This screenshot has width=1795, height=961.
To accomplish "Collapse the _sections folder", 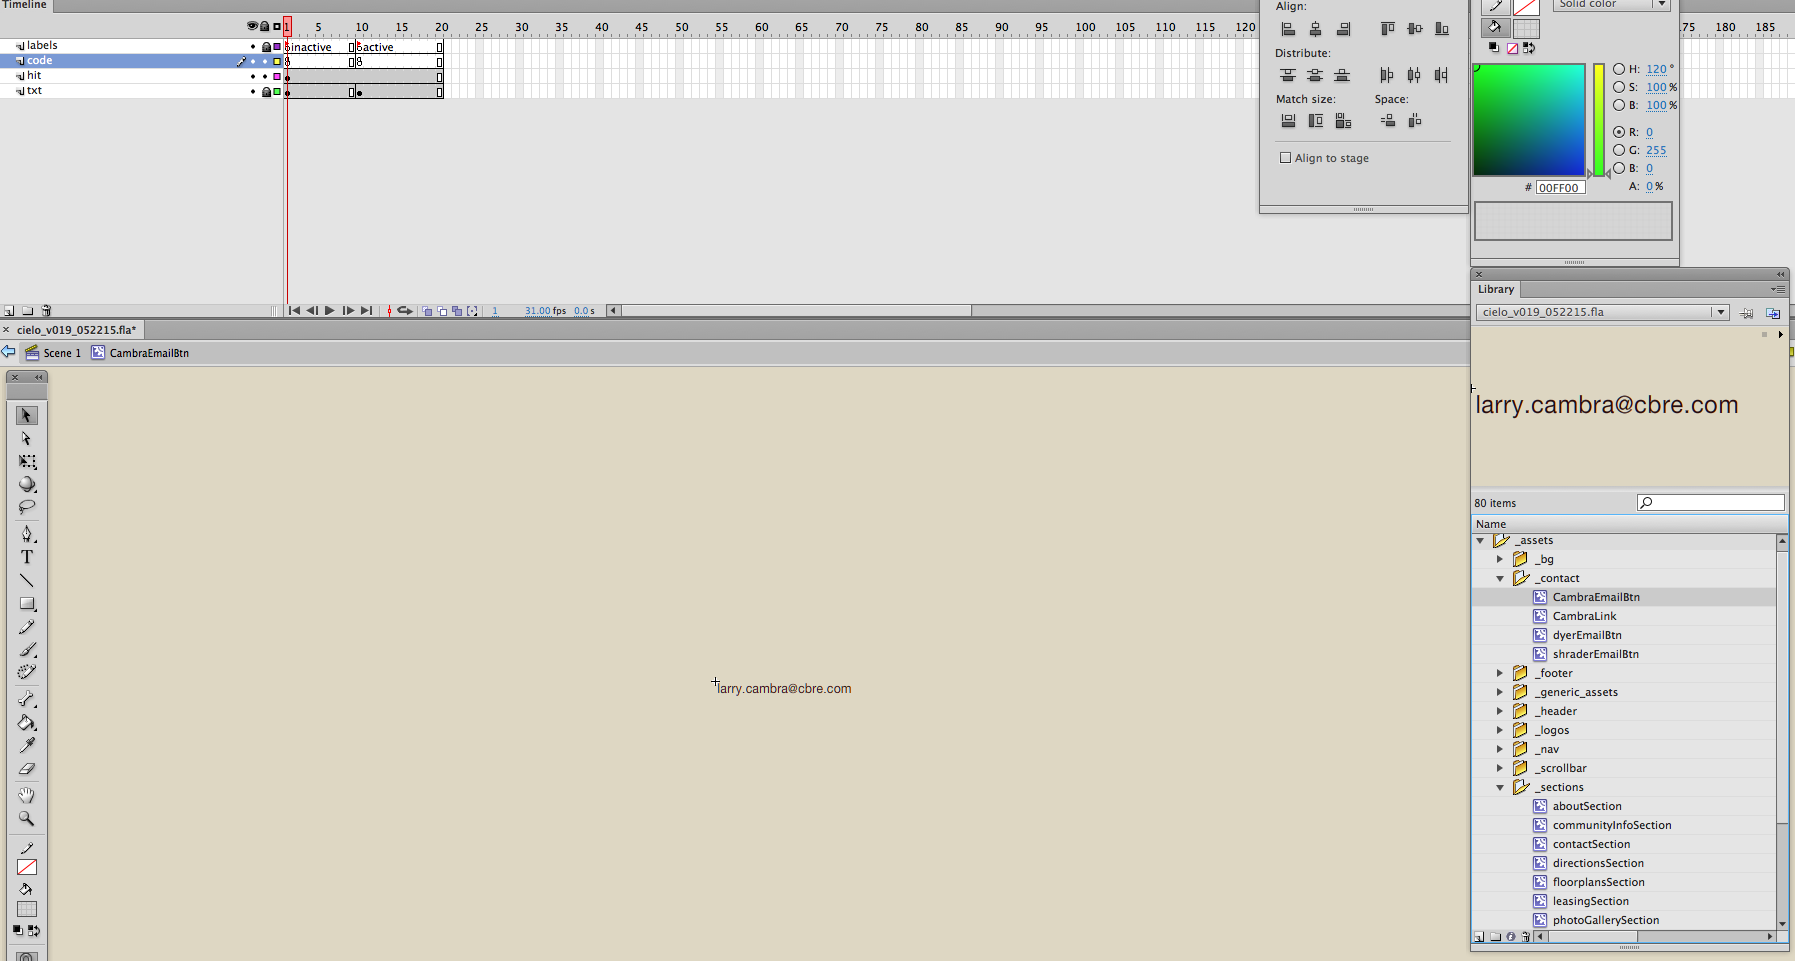I will (1500, 787).
